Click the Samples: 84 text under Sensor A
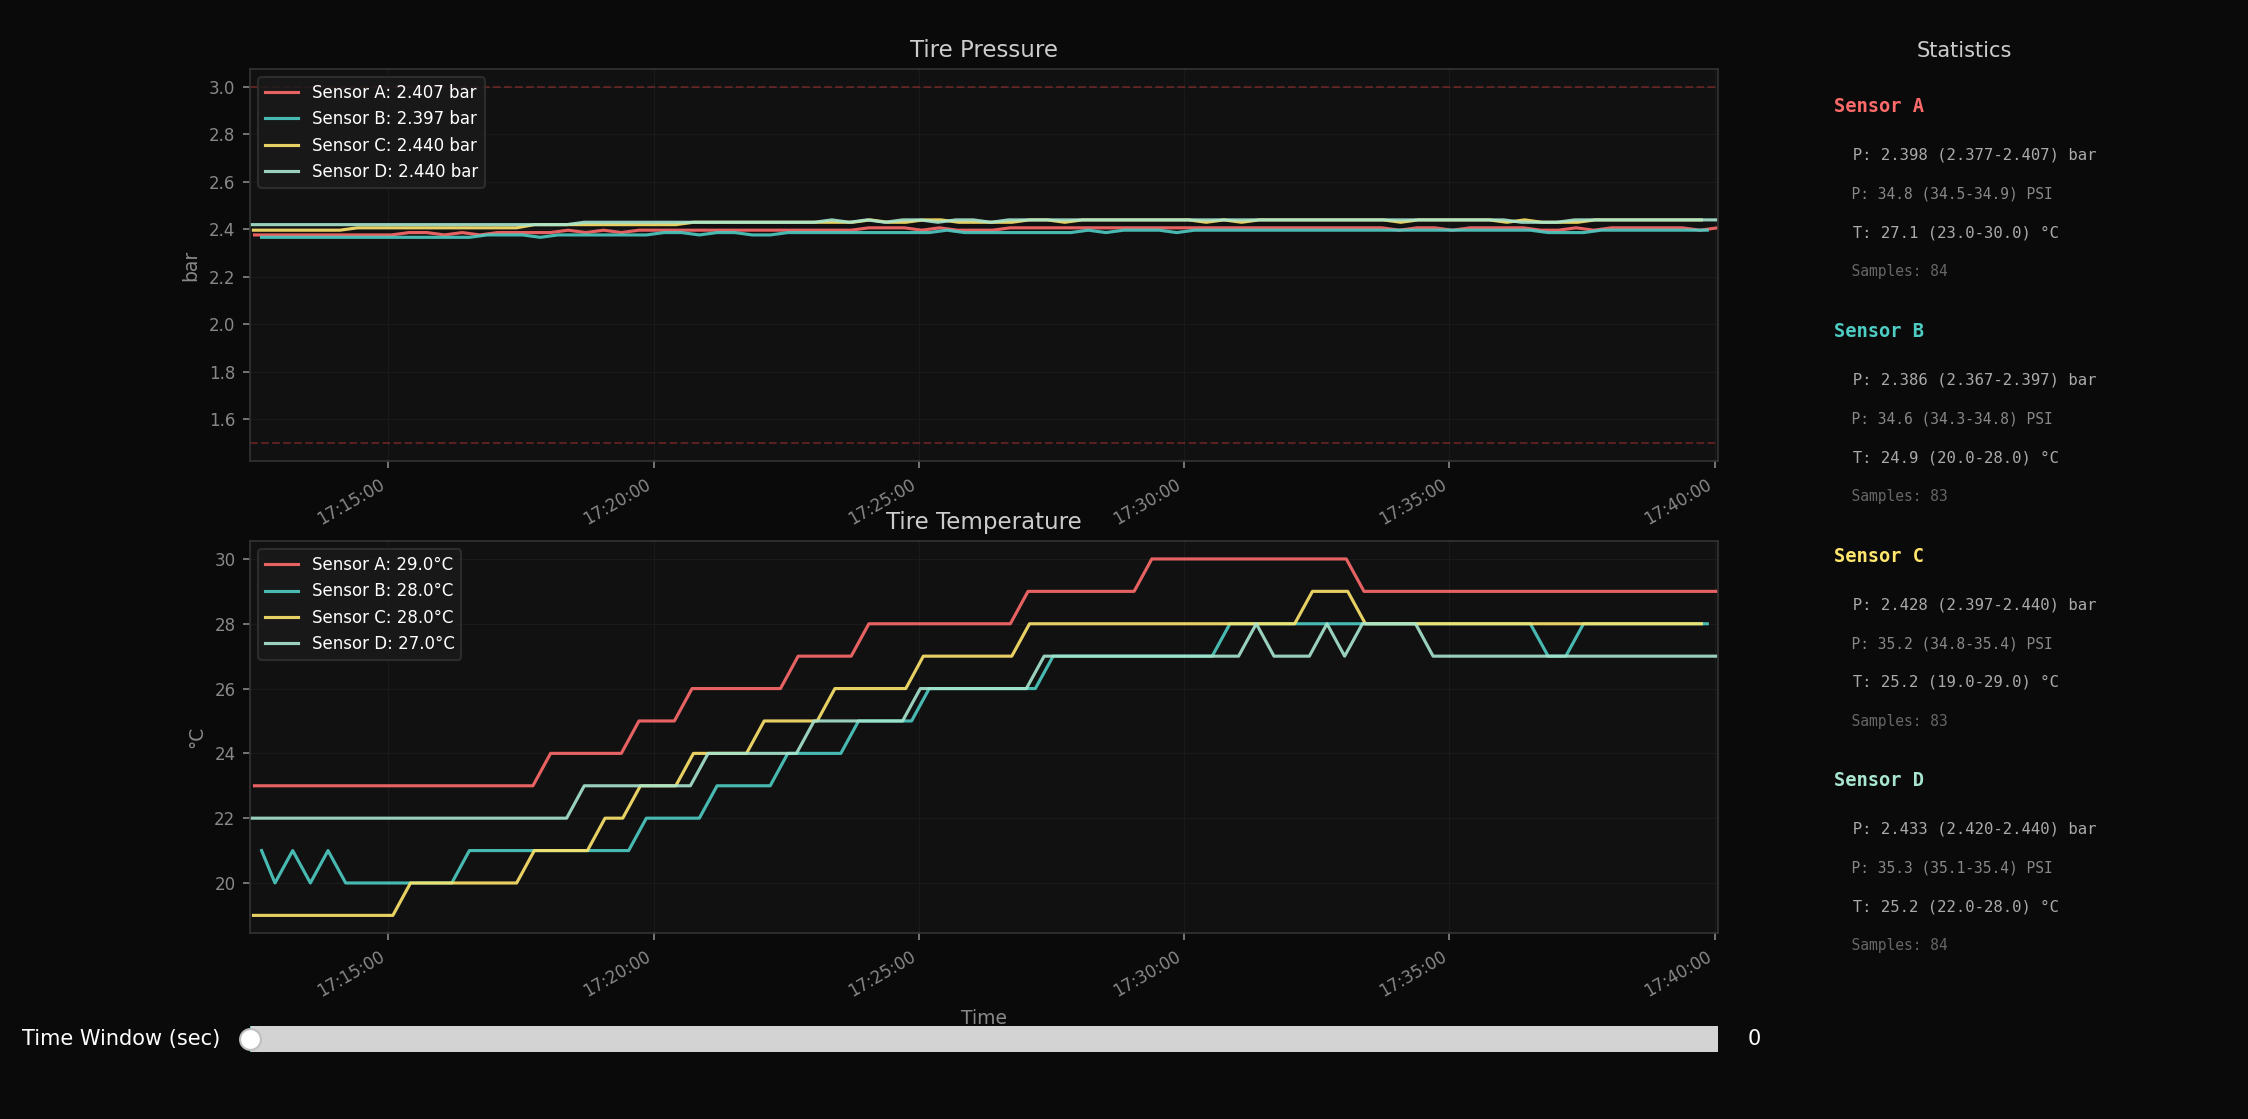The height and width of the screenshot is (1119, 2248). click(x=1898, y=270)
